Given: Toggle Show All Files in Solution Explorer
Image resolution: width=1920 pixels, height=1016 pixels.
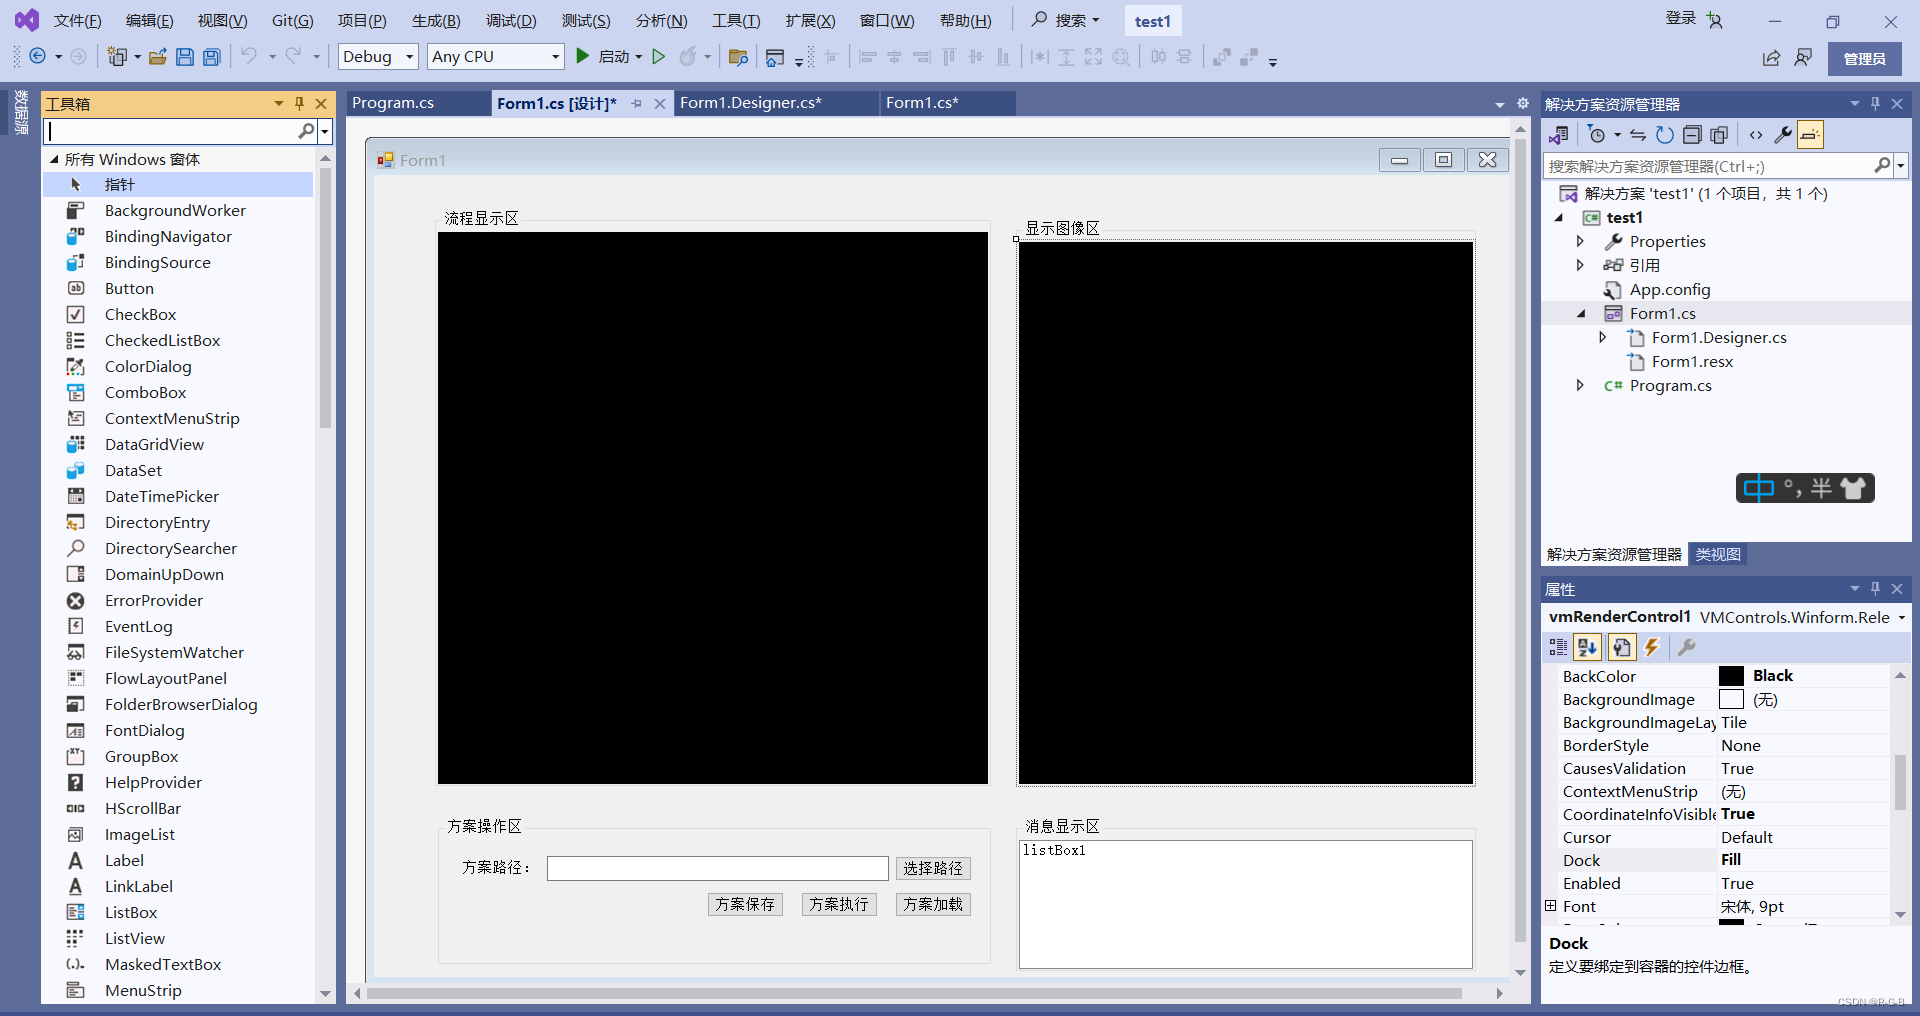Looking at the screenshot, I should point(1719,135).
